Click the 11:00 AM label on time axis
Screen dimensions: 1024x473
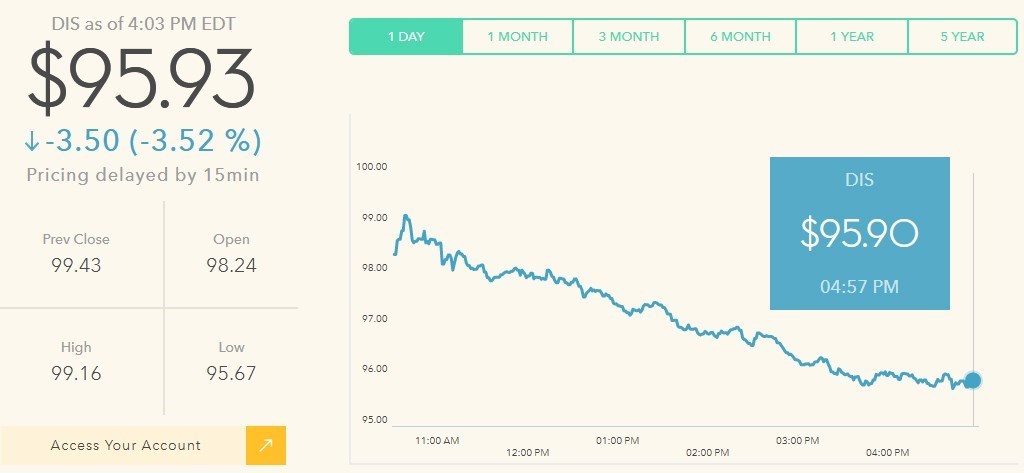click(x=437, y=440)
